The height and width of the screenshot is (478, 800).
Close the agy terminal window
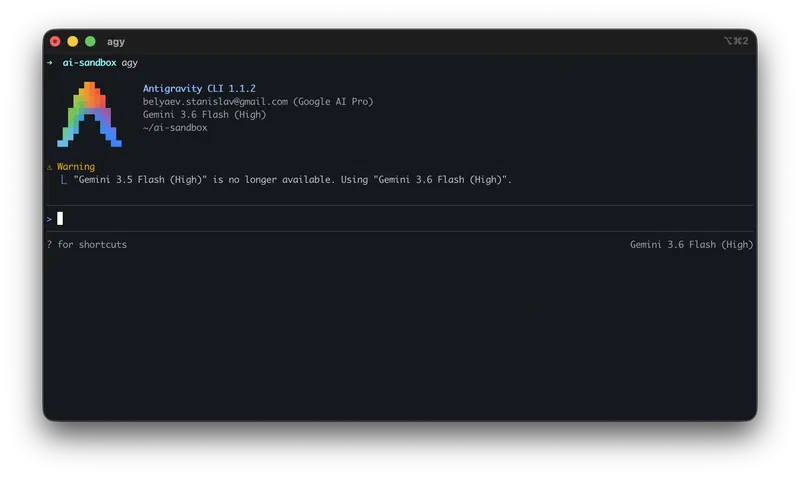tap(55, 41)
